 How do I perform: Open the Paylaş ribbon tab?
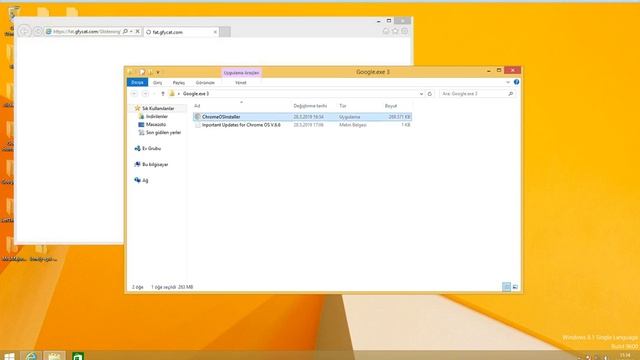[179, 83]
